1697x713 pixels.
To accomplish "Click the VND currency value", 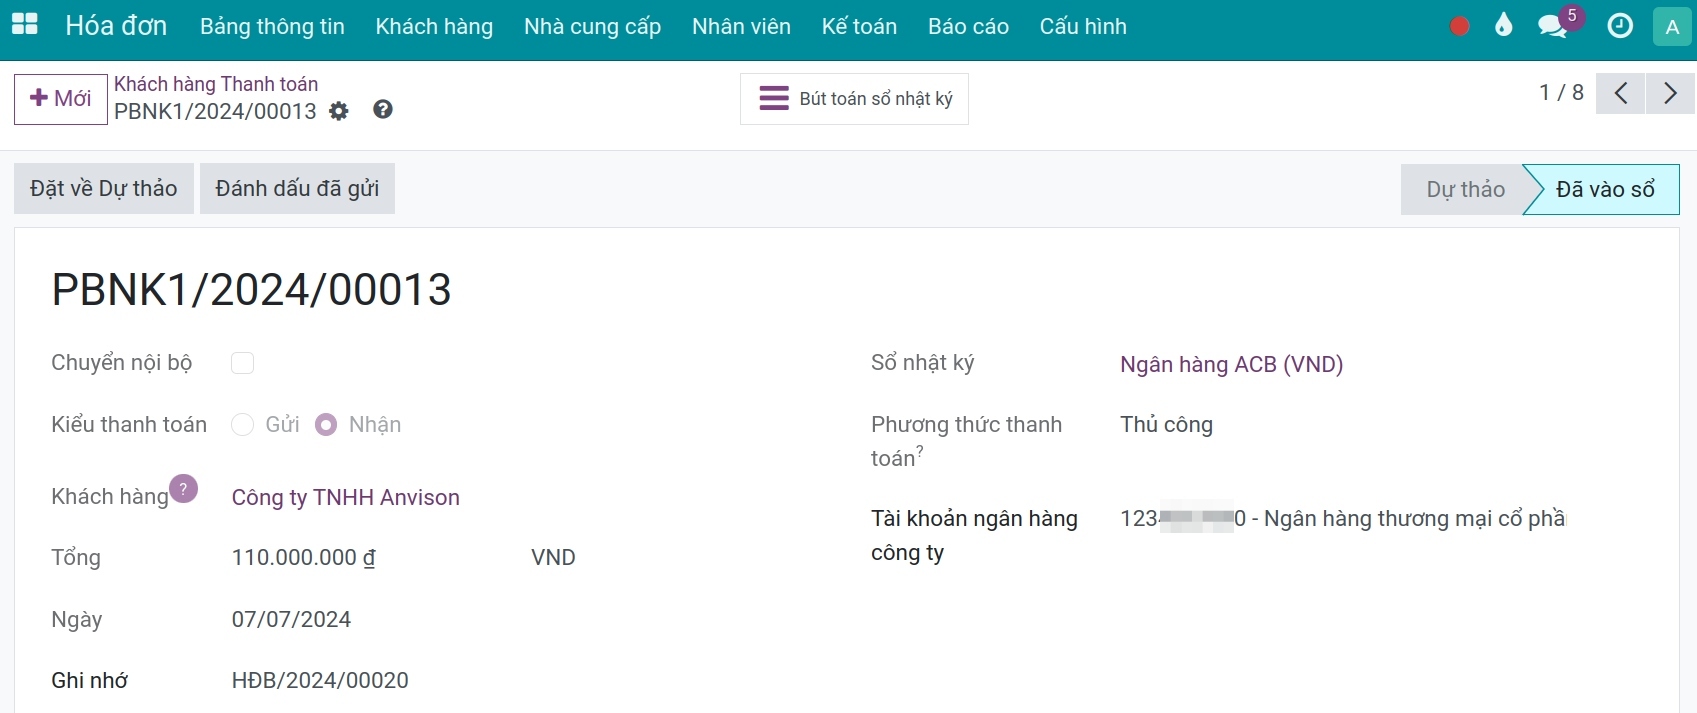I will tap(553, 557).
